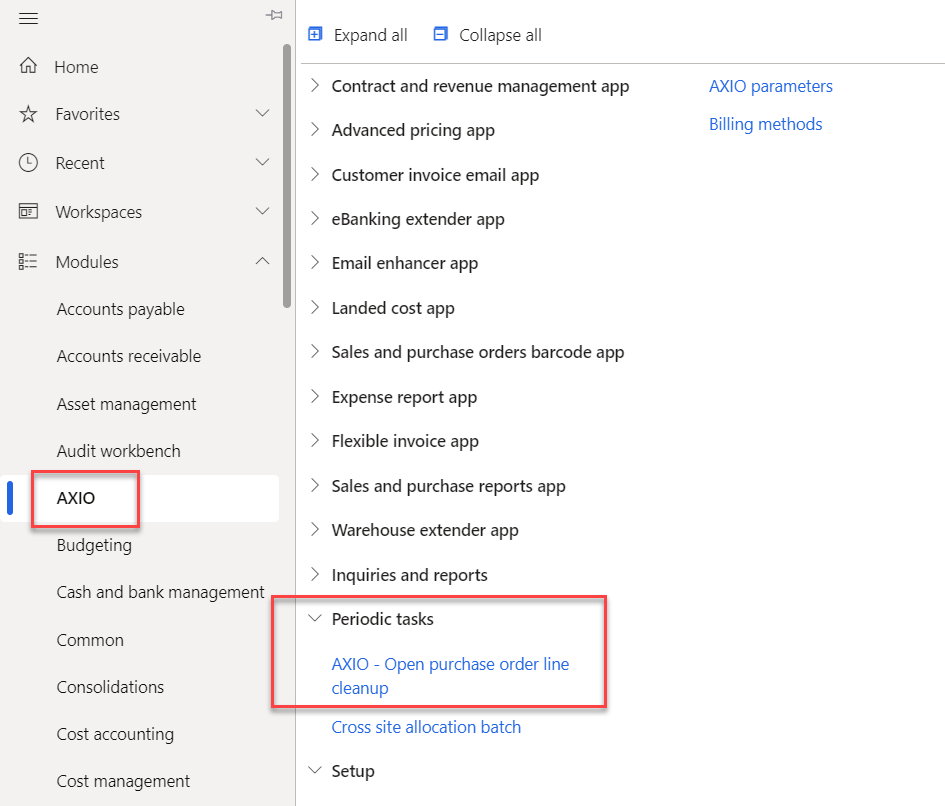
Task: Click the navigation pane scrollbar
Action: [288, 175]
